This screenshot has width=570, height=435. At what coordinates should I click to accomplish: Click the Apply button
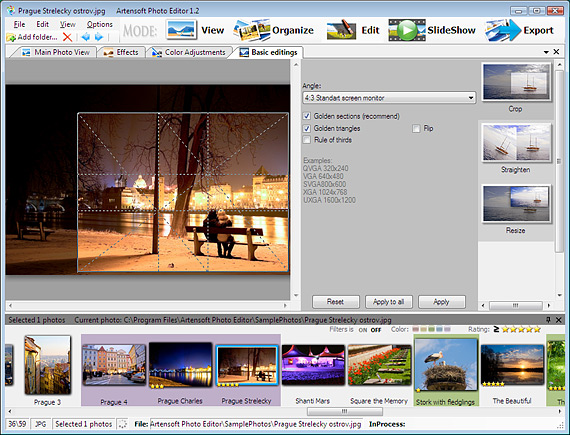click(x=442, y=302)
